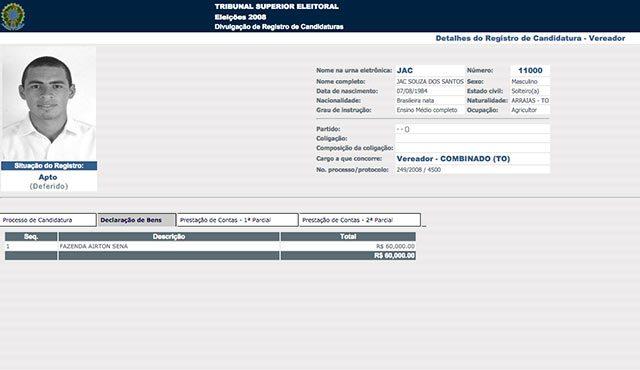The image size is (640, 370).
Task: Click the full name JAC SOUZA DOS SANTOS
Action: [430, 82]
